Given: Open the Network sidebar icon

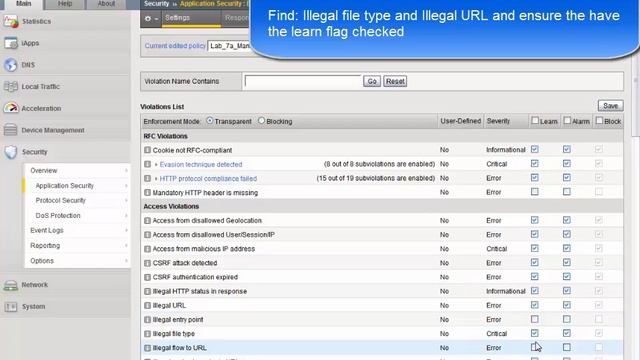Looking at the screenshot, I should coord(11,284).
